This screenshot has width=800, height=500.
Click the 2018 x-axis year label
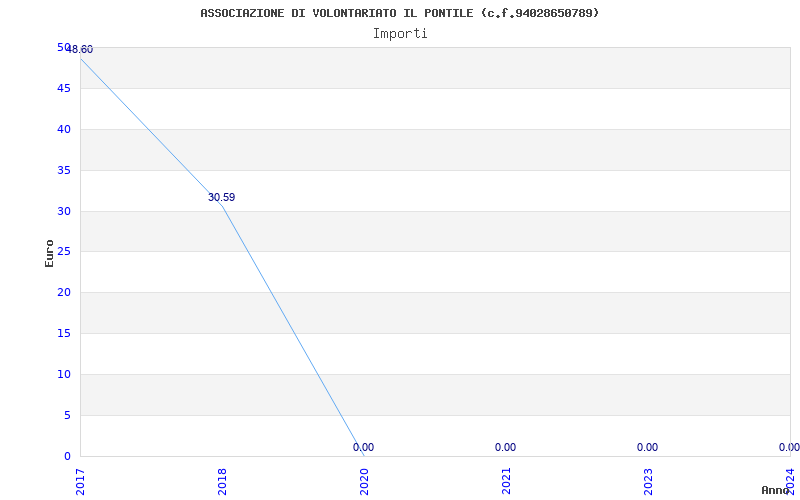[222, 482]
